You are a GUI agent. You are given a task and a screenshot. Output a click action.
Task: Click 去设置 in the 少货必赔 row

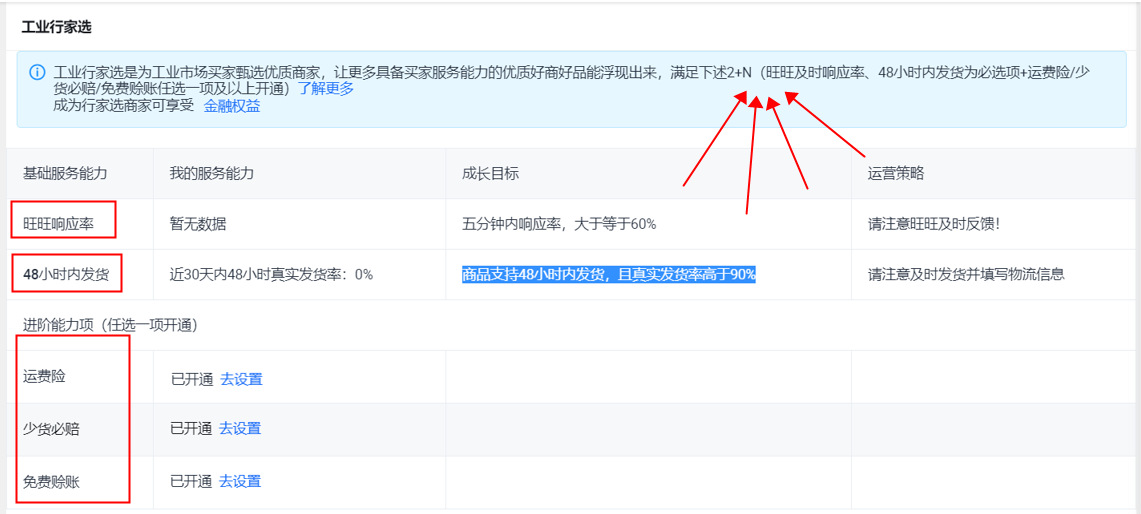click(x=240, y=428)
